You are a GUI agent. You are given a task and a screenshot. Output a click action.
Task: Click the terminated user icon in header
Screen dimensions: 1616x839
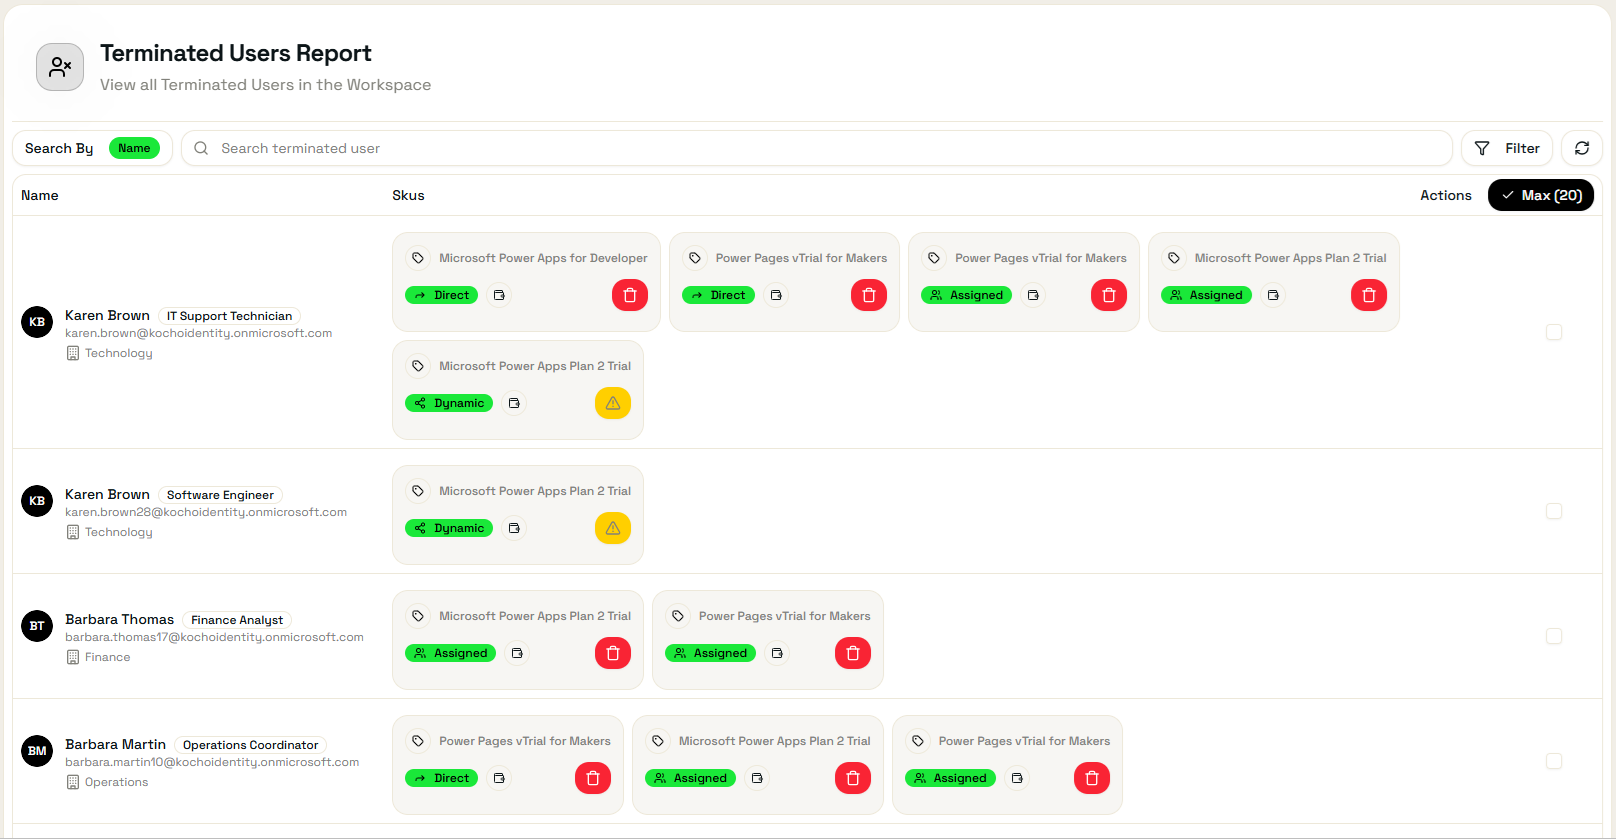(x=60, y=67)
